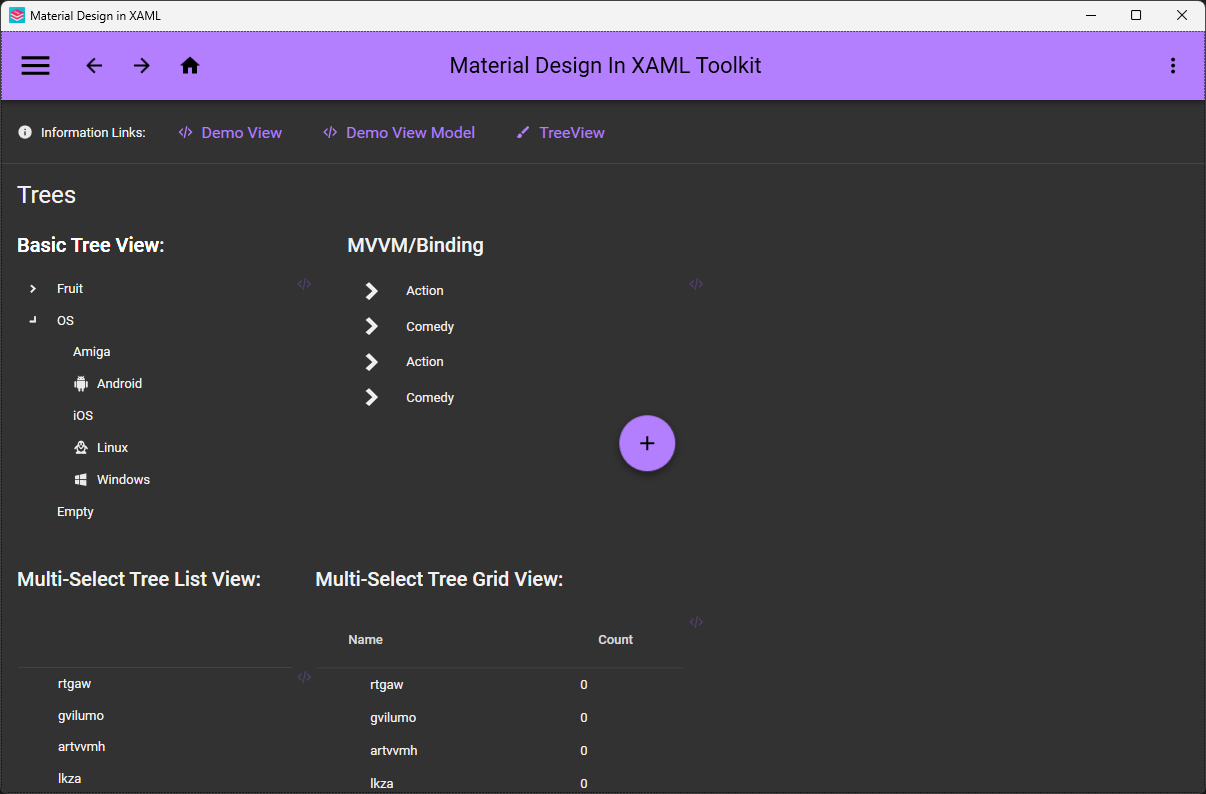This screenshot has height=794, width=1206.
Task: Select the iOS tree item
Action: (83, 416)
